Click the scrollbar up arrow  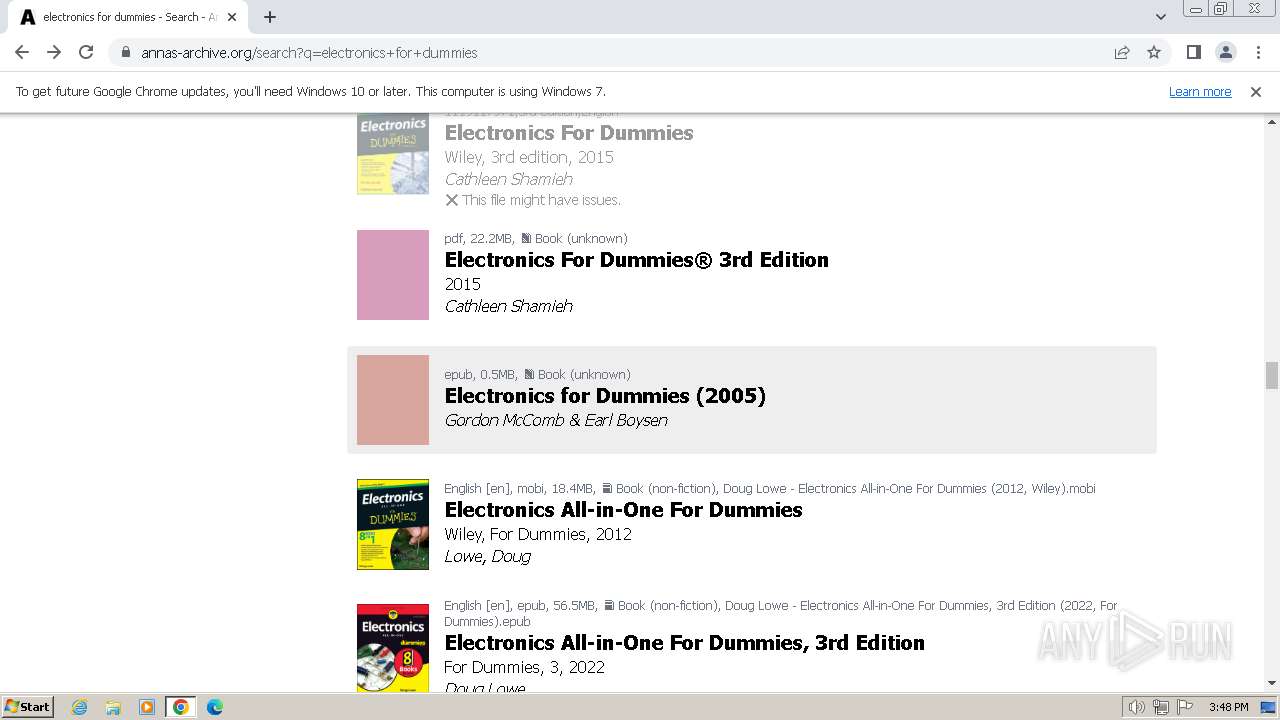pyautogui.click(x=1271, y=121)
